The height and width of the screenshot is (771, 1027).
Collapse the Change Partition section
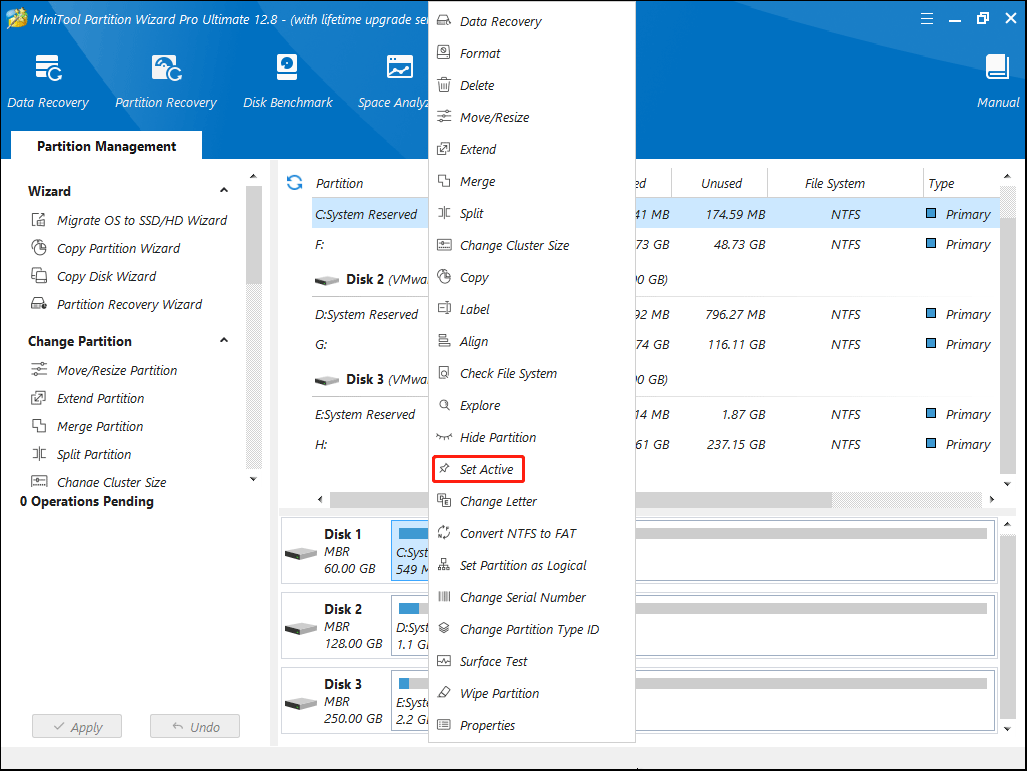tap(224, 341)
